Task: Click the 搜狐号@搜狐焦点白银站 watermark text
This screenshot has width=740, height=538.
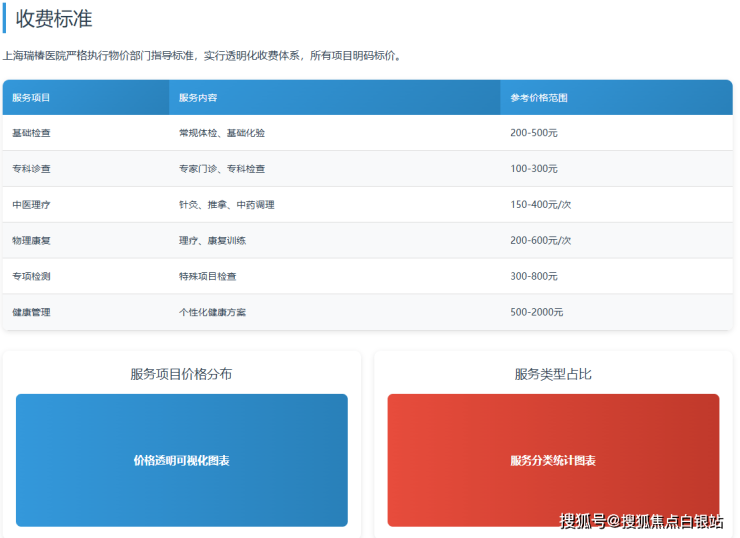Action: pos(641,520)
